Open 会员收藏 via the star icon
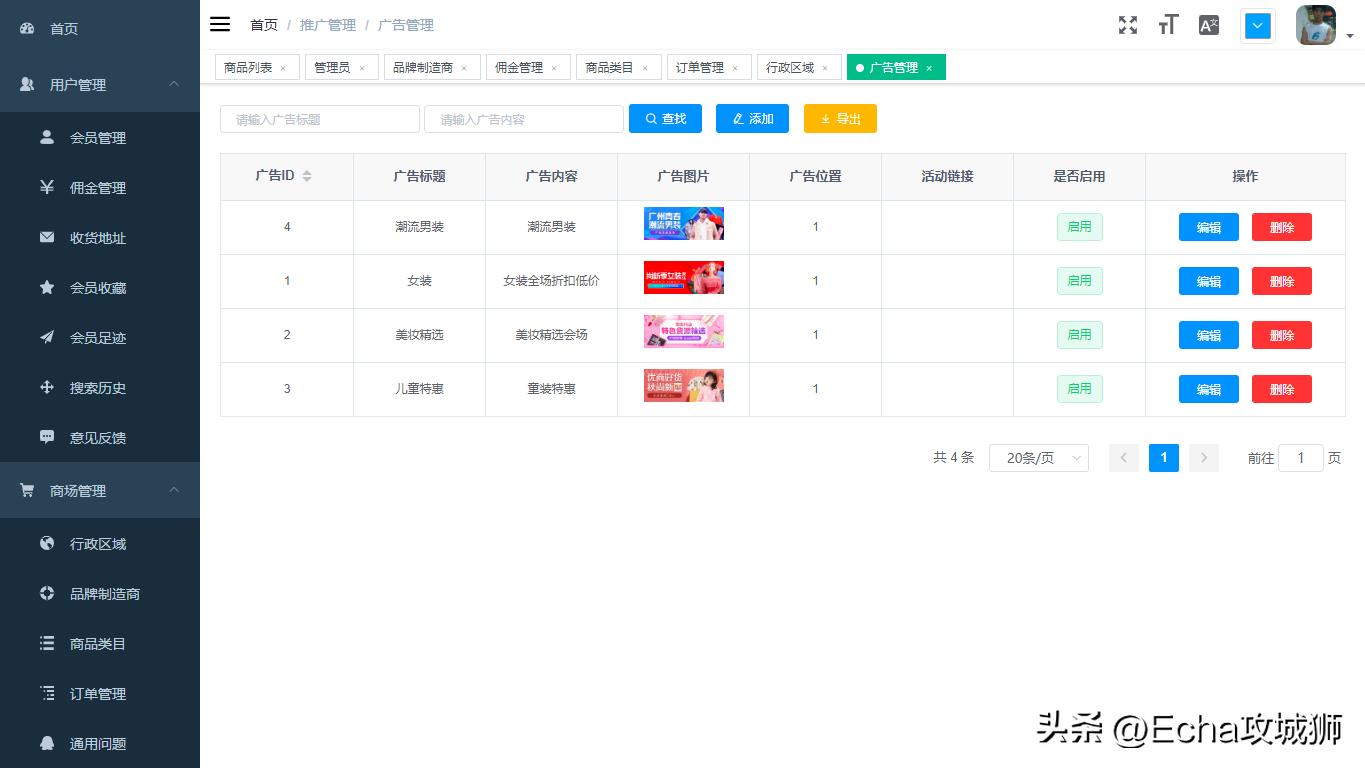Viewport: 1365px width, 768px height. [x=46, y=288]
